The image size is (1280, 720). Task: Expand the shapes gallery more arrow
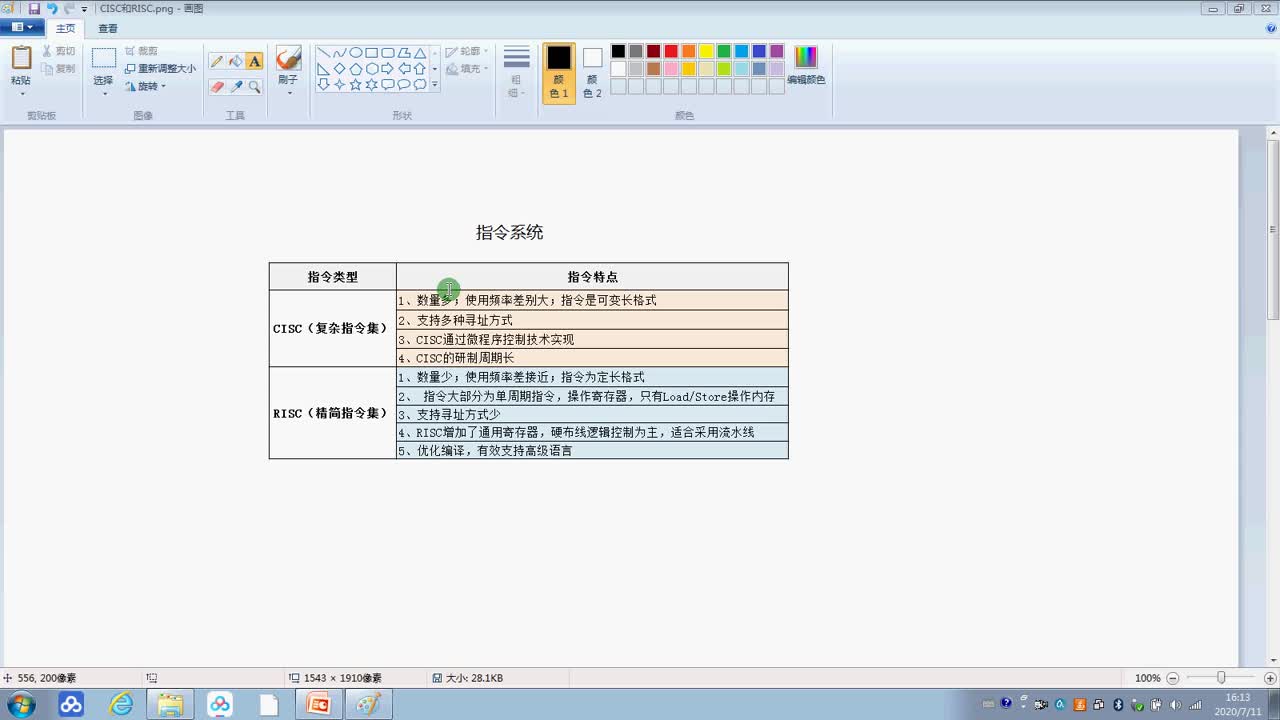coord(434,85)
